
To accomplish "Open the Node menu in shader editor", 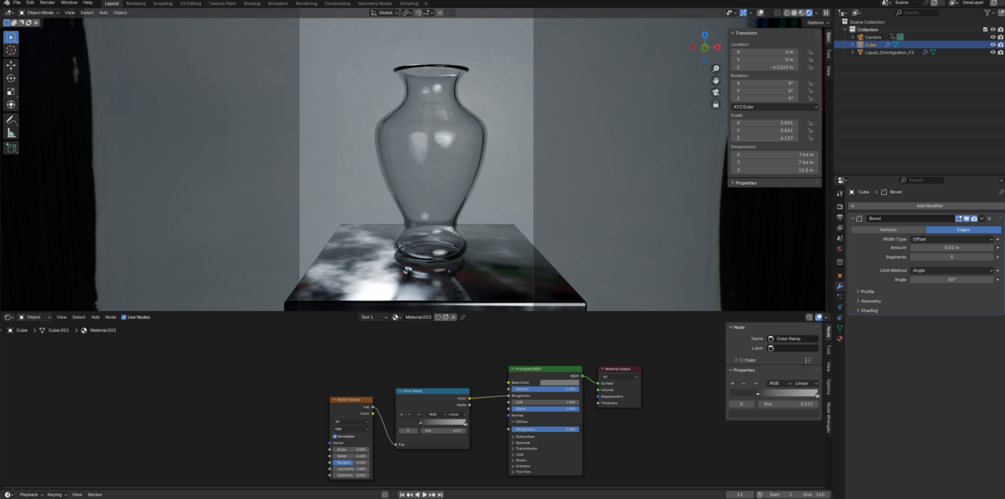I will 110,317.
